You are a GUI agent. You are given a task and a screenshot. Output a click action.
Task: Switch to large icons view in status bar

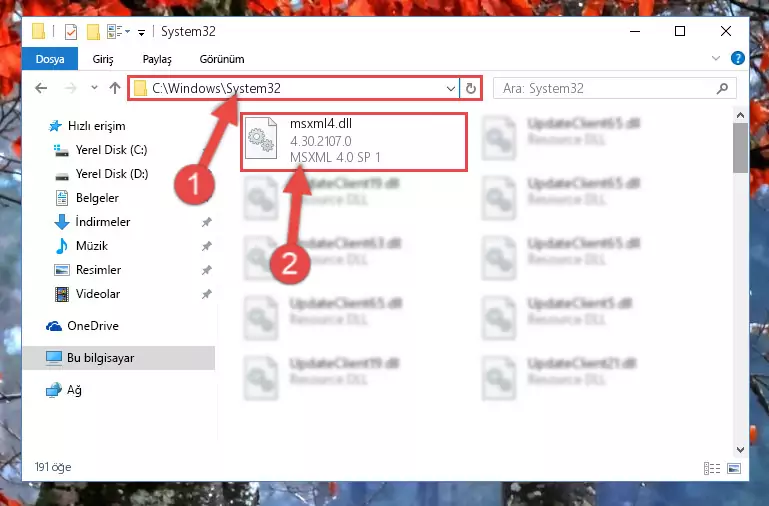point(734,468)
